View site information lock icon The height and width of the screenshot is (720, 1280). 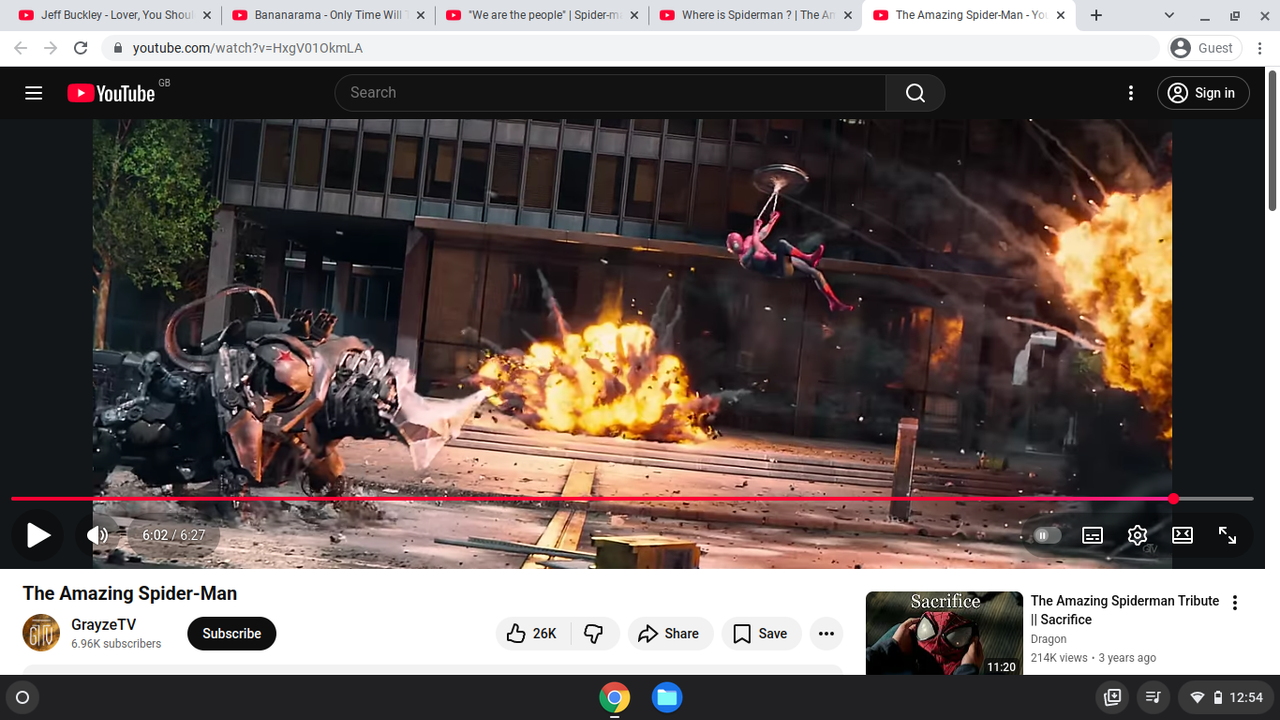pyautogui.click(x=118, y=48)
